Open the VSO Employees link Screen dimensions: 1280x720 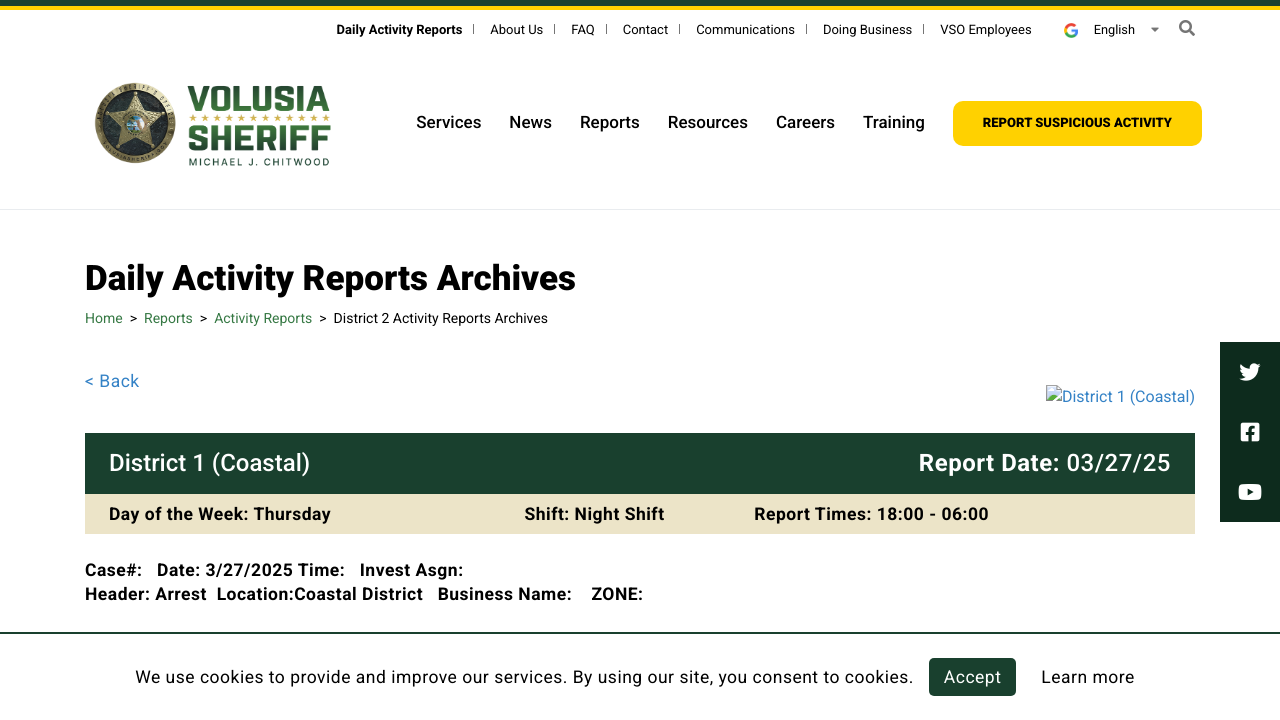(985, 29)
